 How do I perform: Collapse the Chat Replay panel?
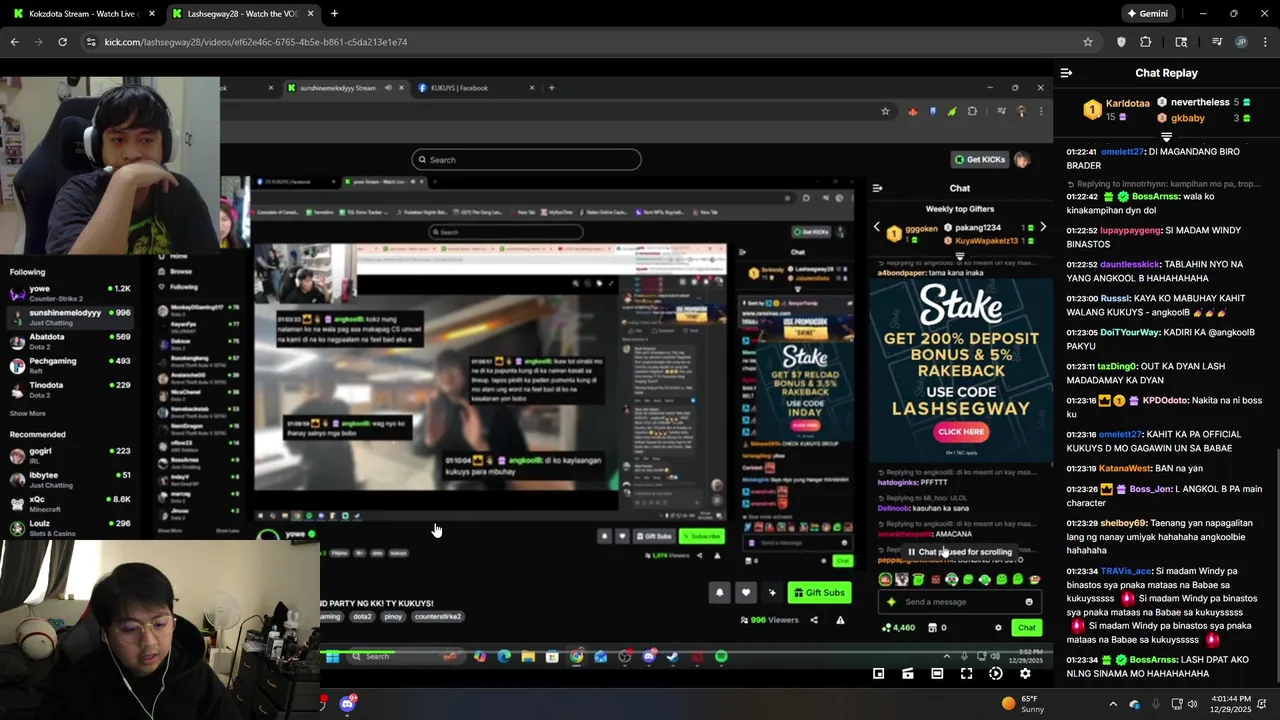pos(1066,73)
